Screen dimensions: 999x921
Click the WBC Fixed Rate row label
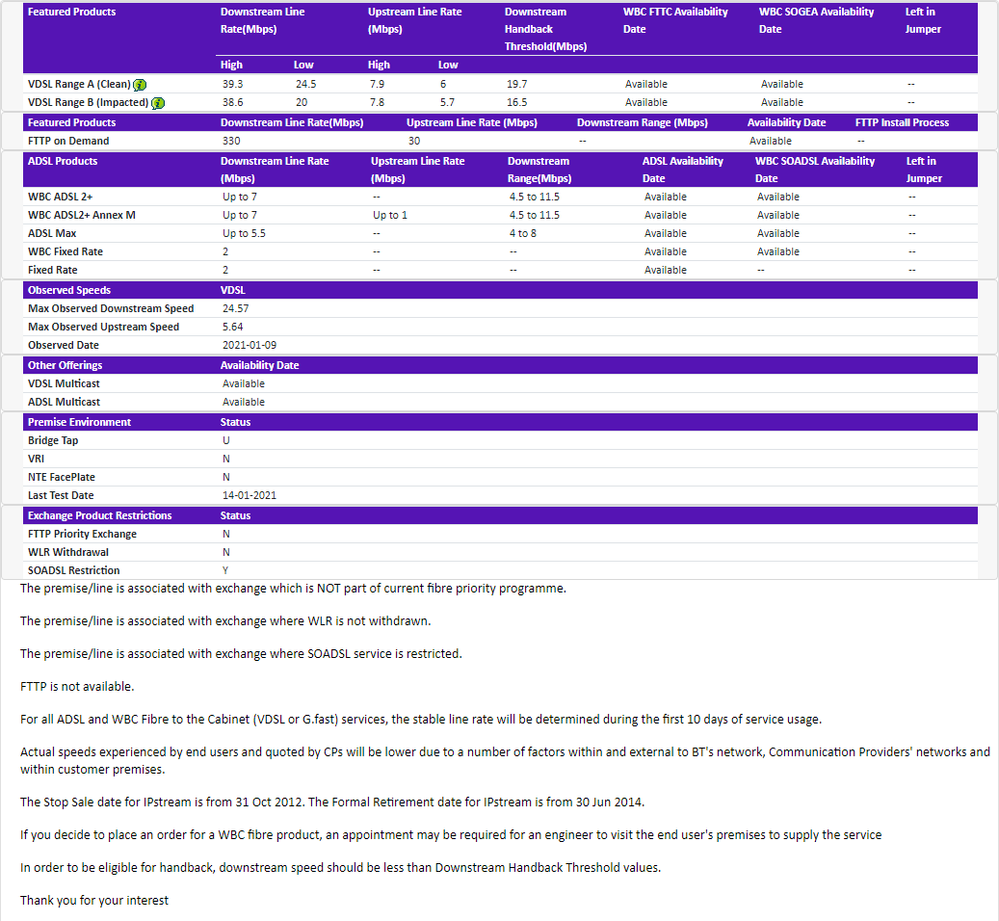pos(65,252)
